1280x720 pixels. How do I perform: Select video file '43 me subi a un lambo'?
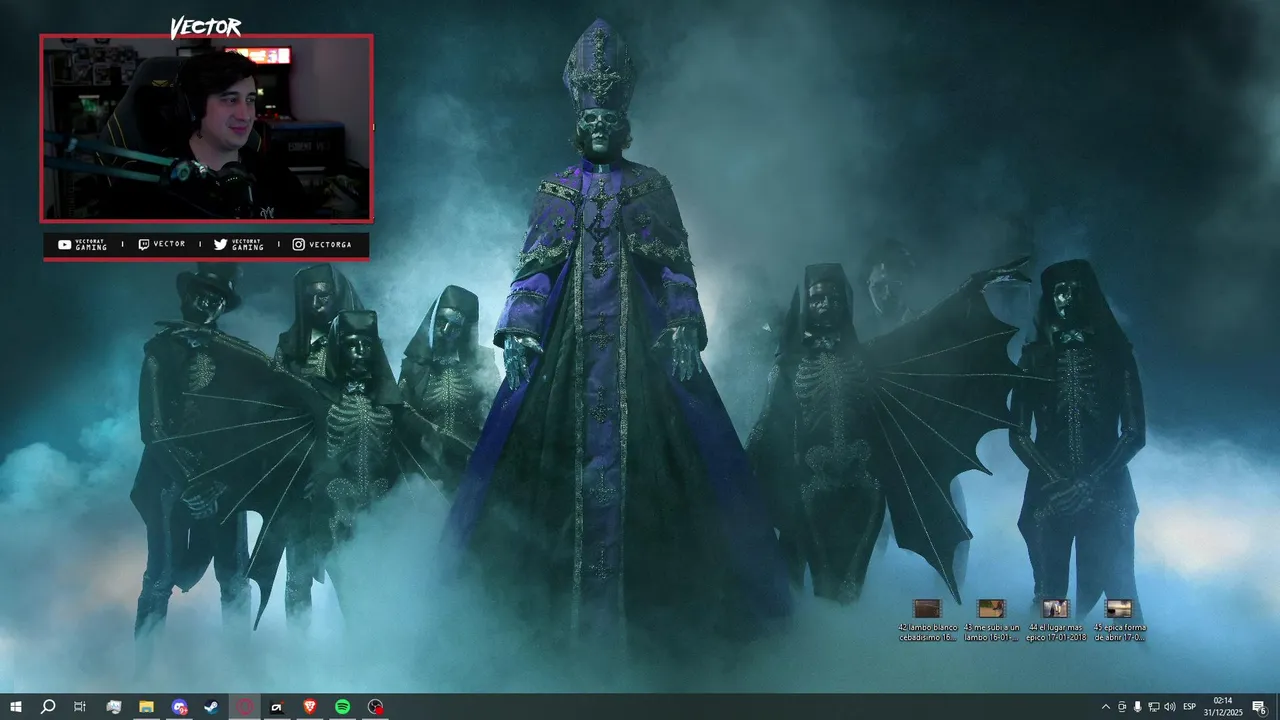(x=992, y=620)
